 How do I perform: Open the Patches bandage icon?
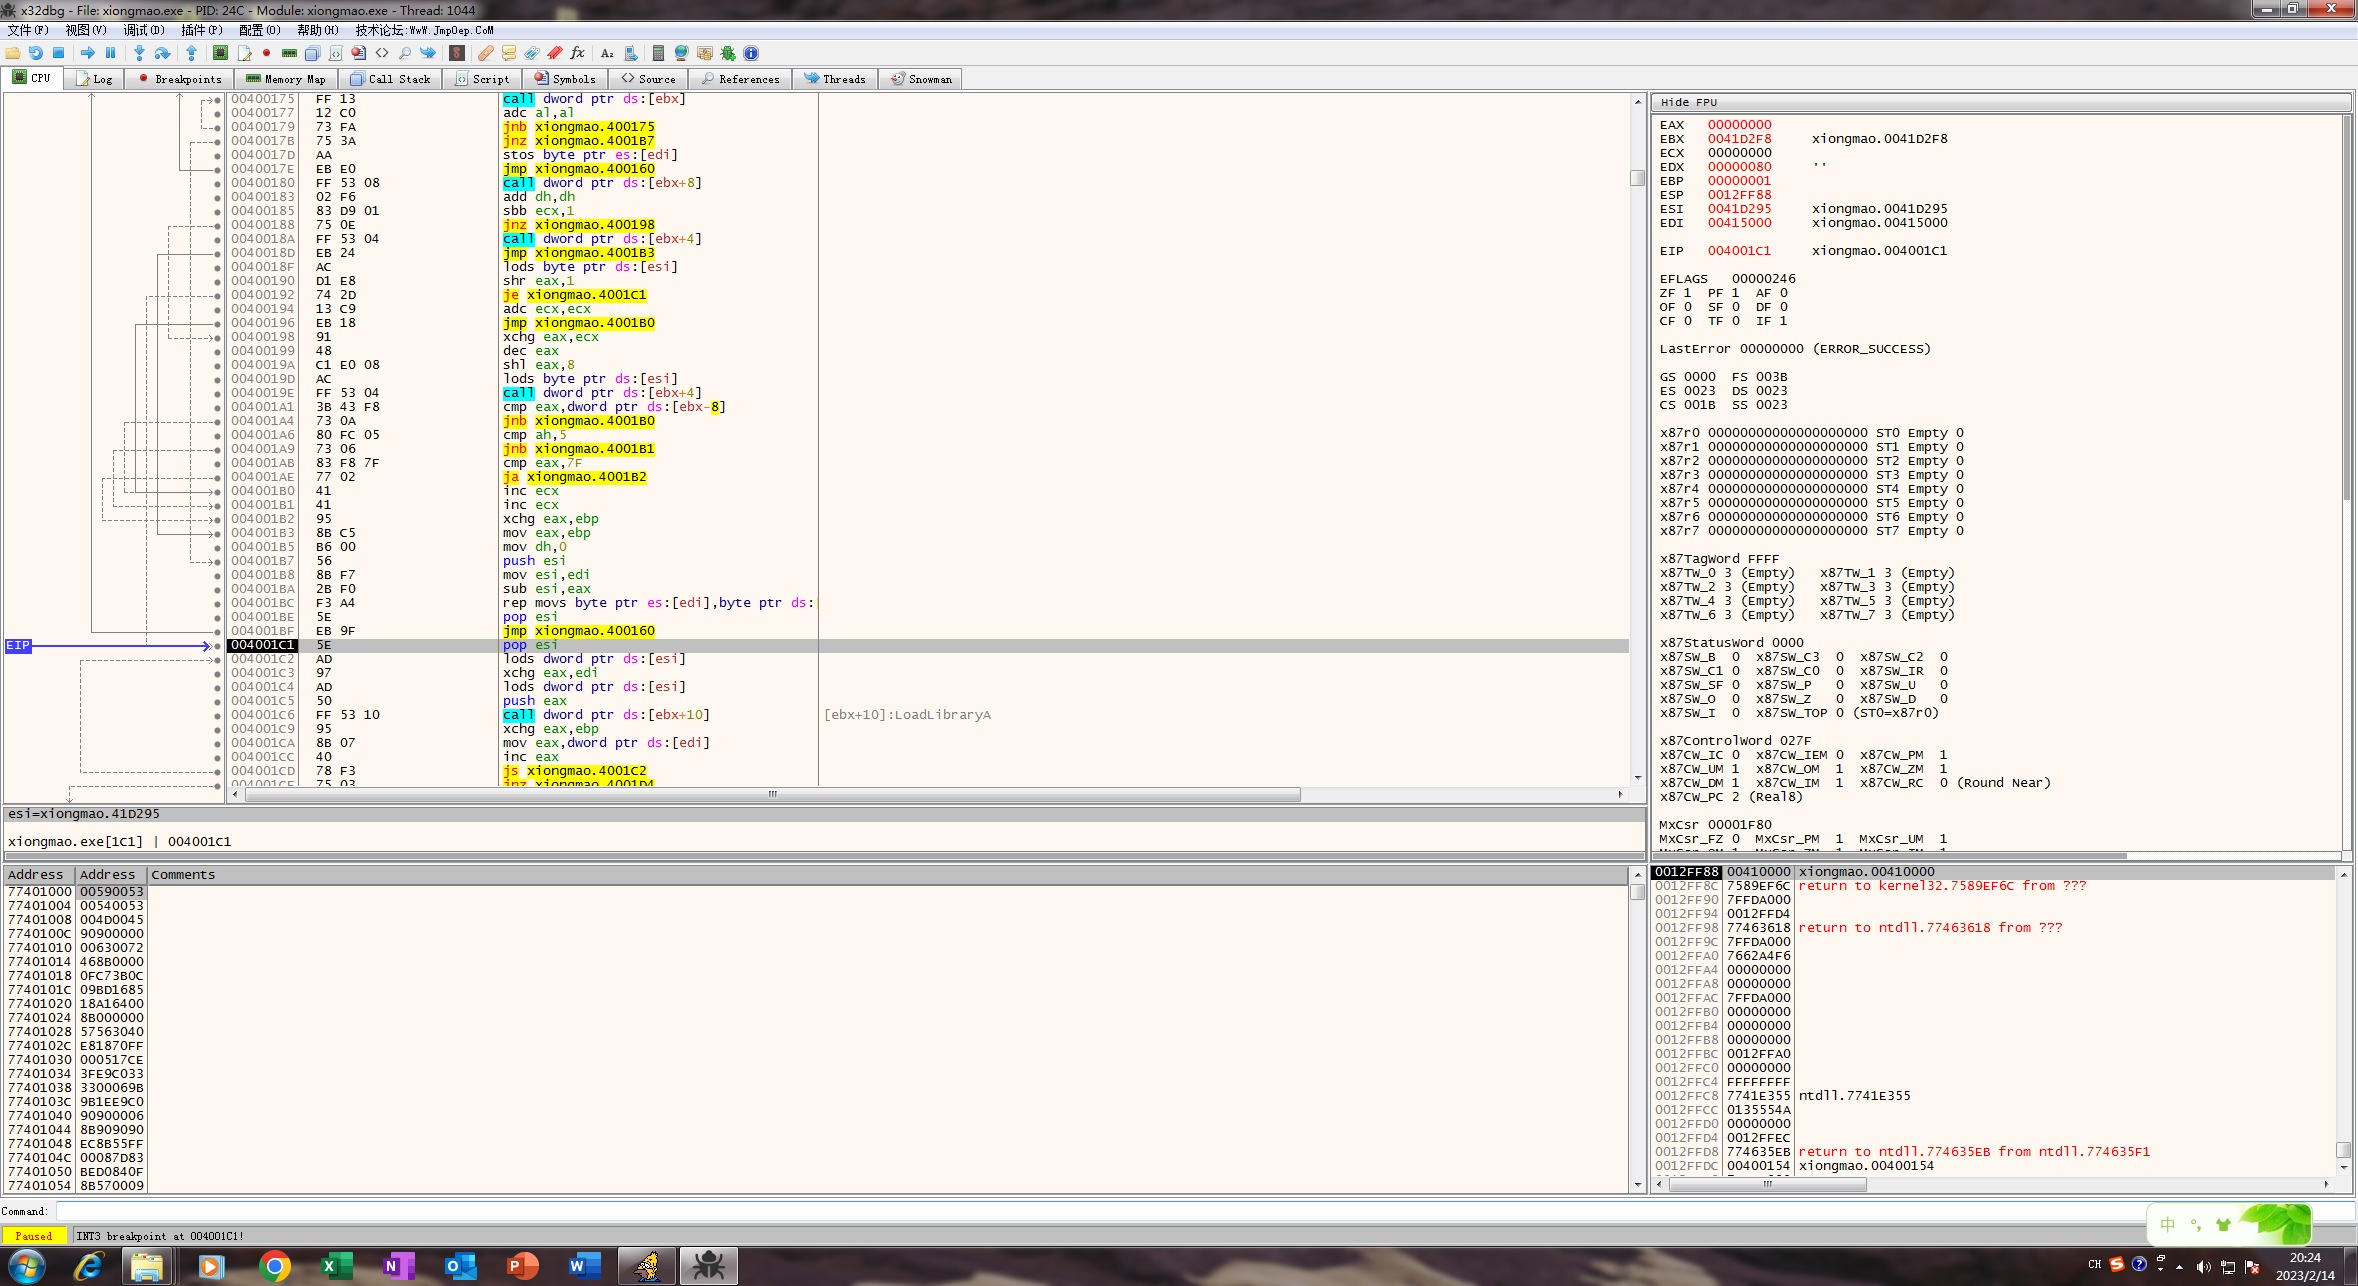click(486, 53)
